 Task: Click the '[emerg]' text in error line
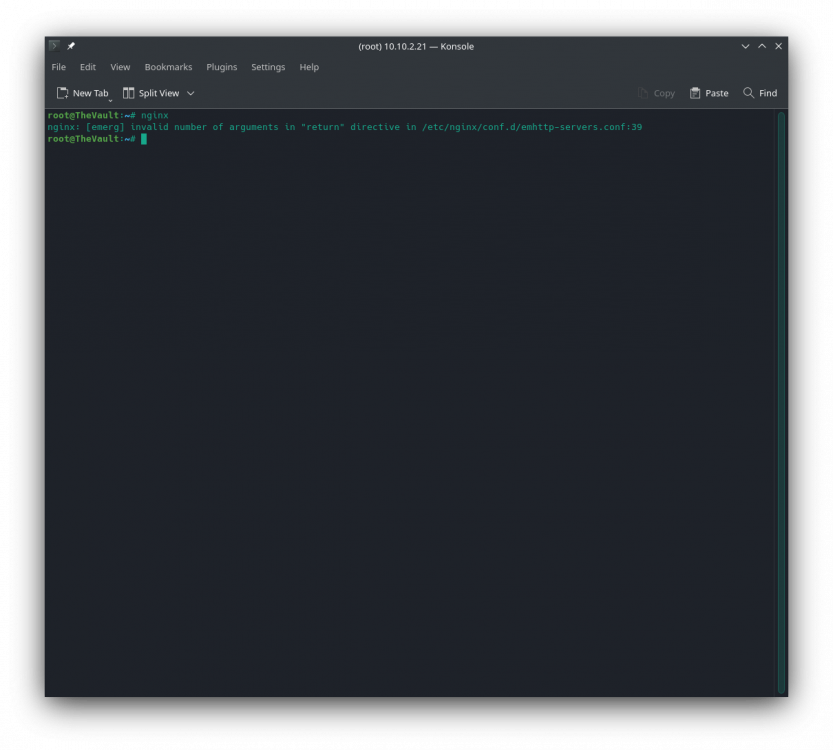coord(105,127)
